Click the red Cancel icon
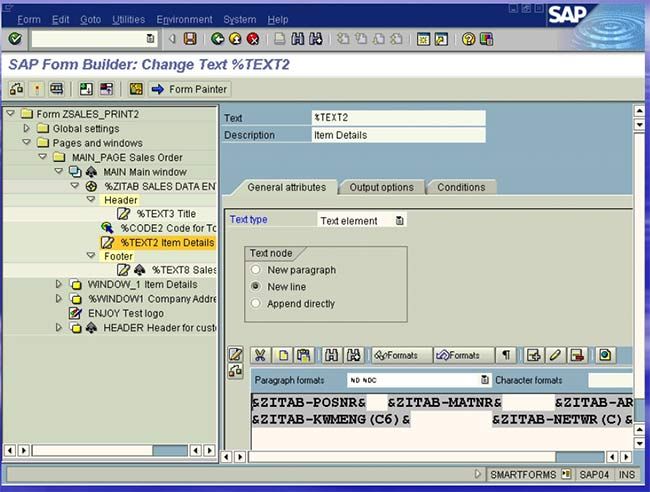This screenshot has height=492, width=650. point(253,39)
